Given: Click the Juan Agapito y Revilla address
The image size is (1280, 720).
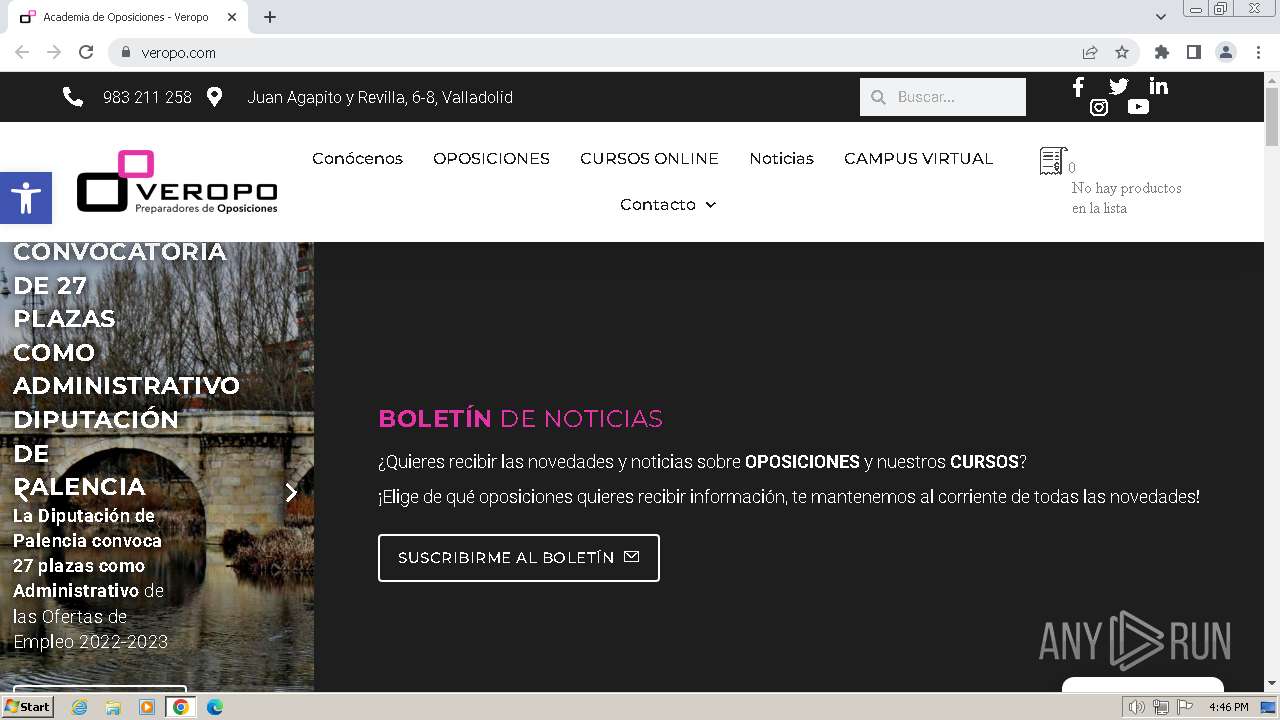Looking at the screenshot, I should 380,97.
